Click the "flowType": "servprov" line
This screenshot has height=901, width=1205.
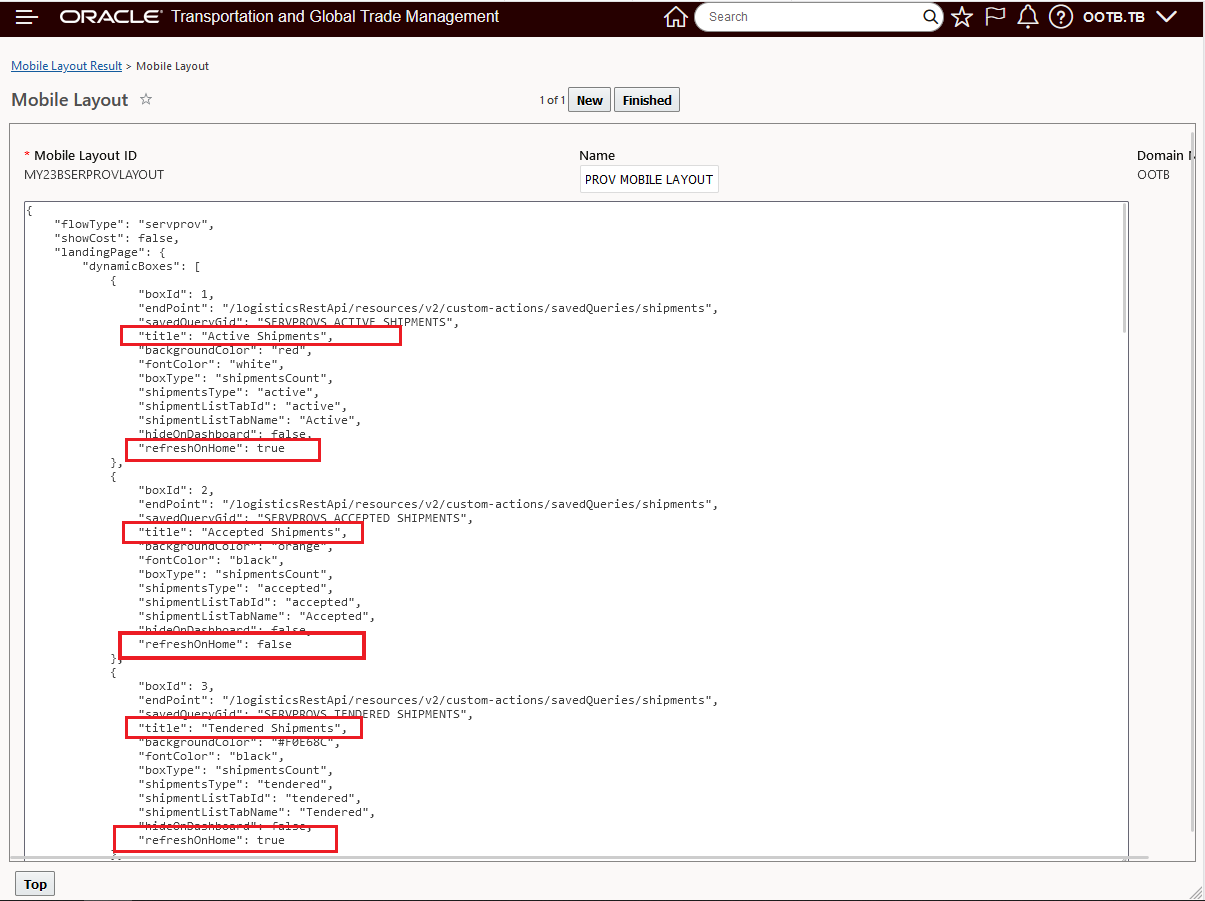click(135, 224)
